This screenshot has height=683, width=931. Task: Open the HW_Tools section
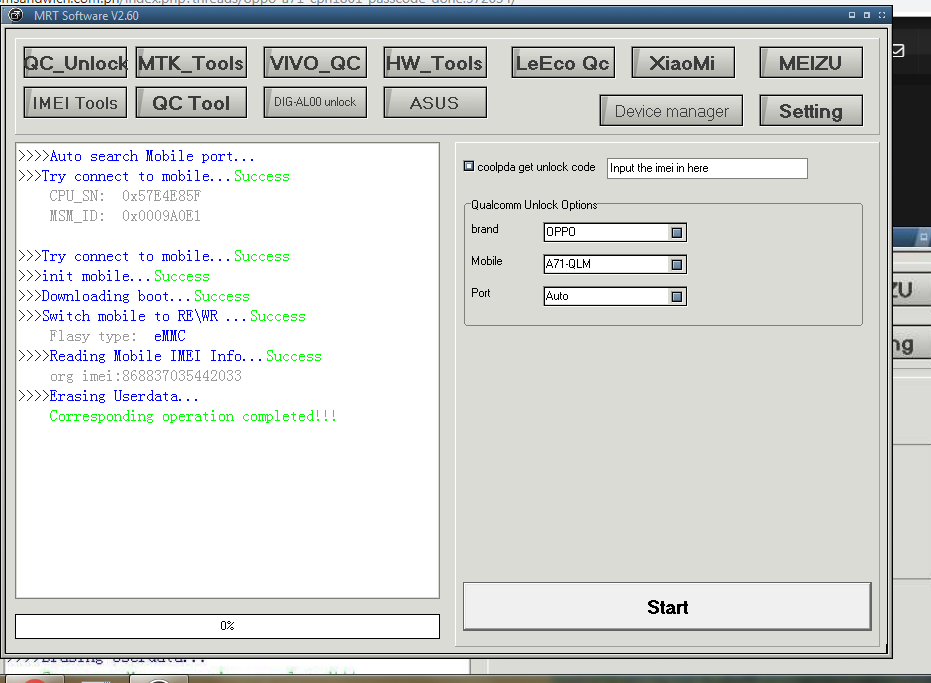(x=435, y=63)
